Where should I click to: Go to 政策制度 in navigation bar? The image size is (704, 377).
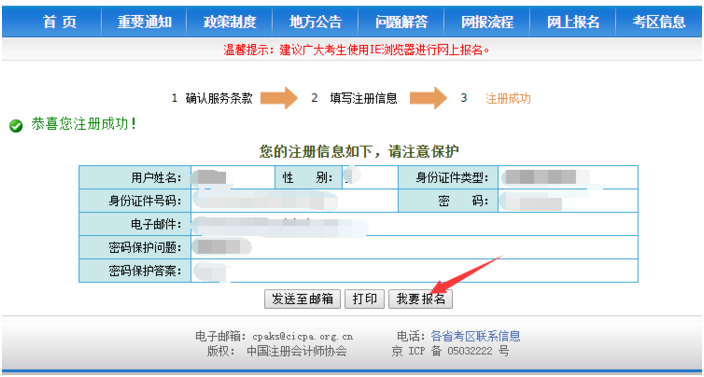point(230,22)
